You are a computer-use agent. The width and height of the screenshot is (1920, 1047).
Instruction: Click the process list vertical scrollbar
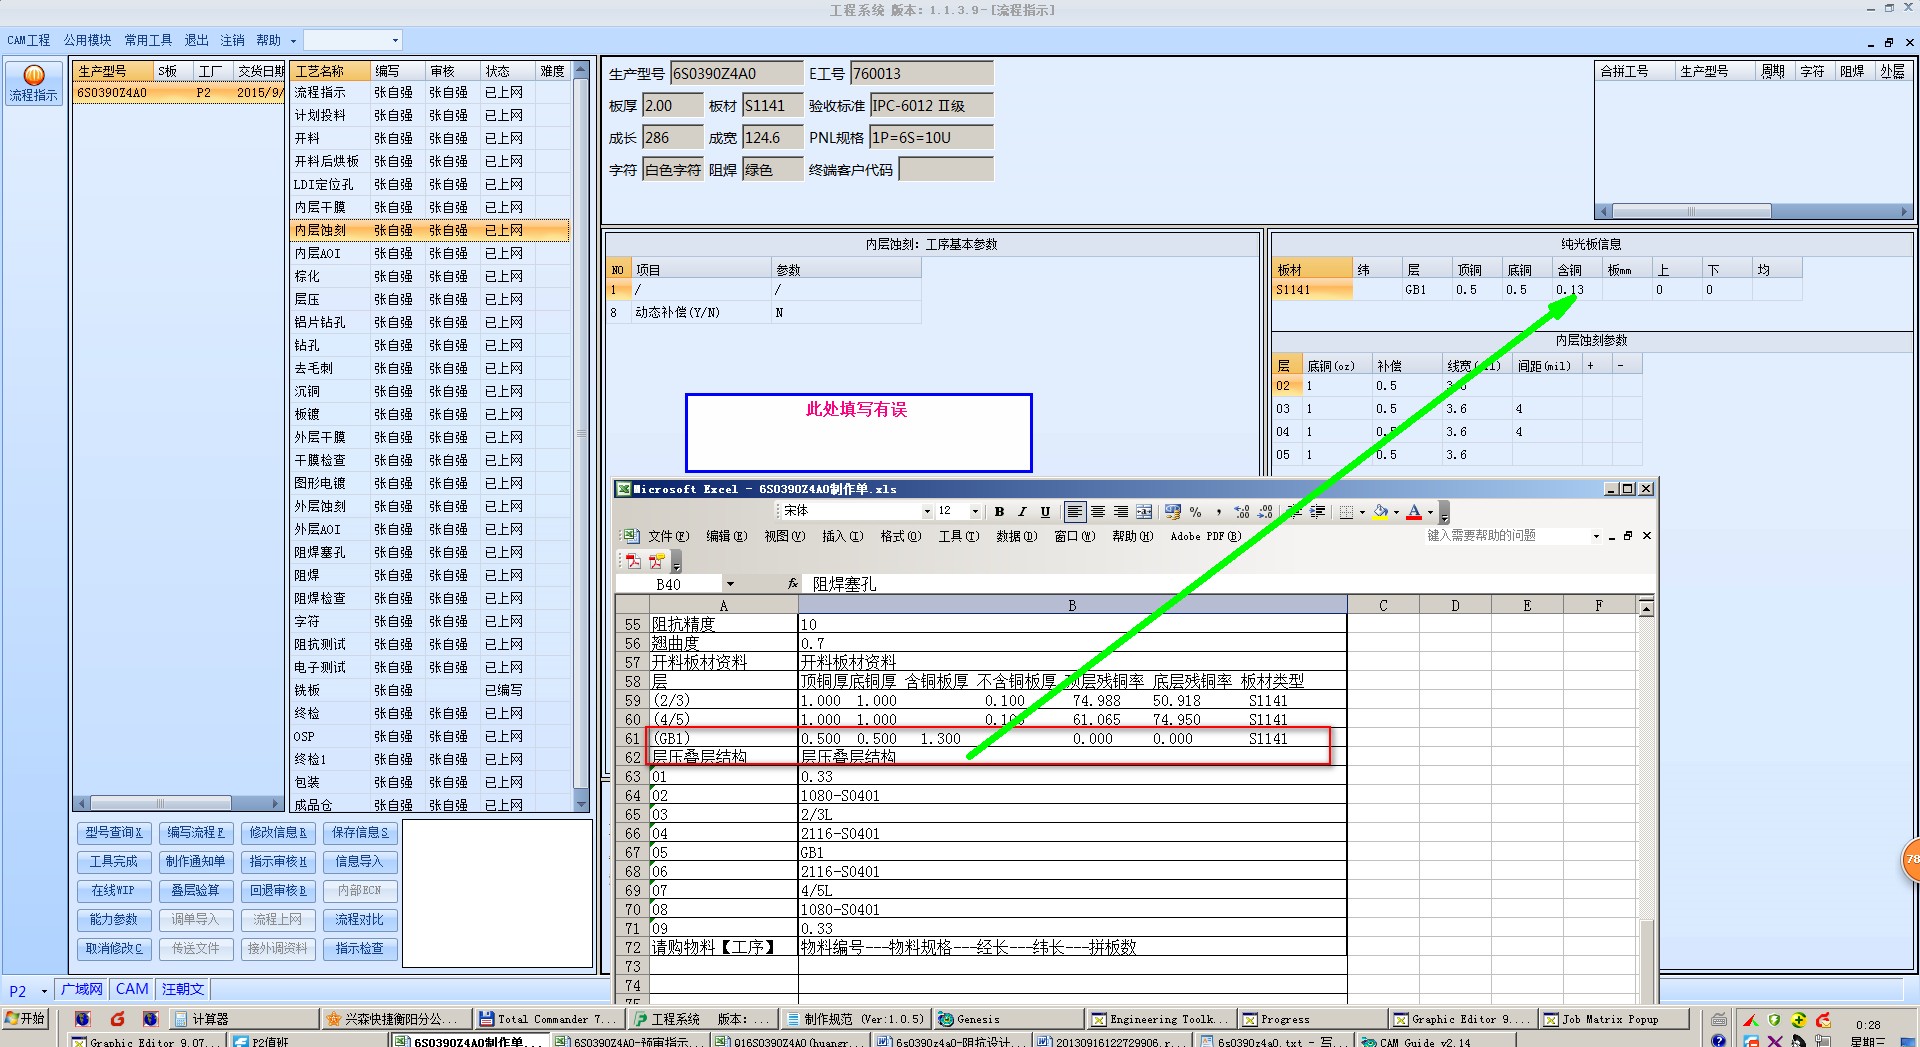(581, 437)
